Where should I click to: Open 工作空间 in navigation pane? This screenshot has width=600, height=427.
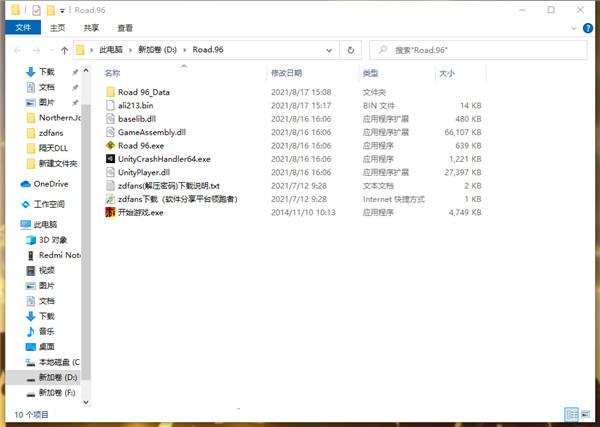[x=43, y=204]
